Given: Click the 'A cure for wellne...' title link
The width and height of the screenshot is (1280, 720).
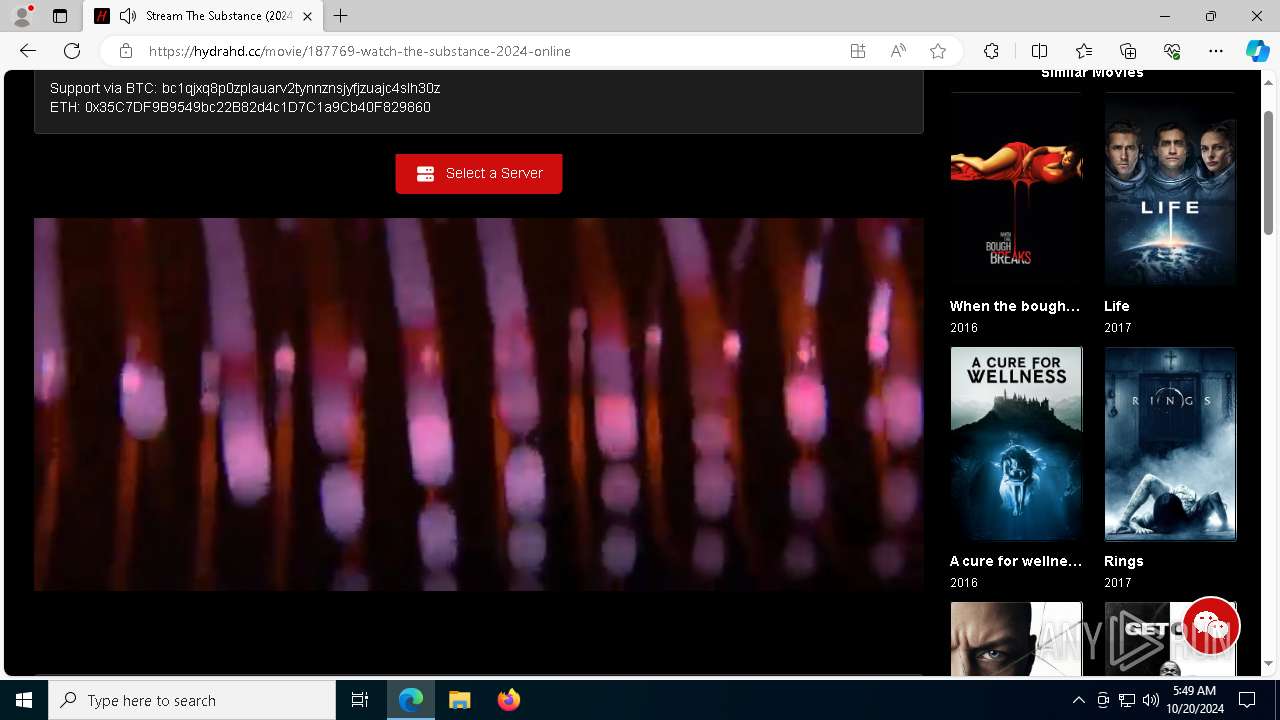Looking at the screenshot, I should [x=1016, y=561].
